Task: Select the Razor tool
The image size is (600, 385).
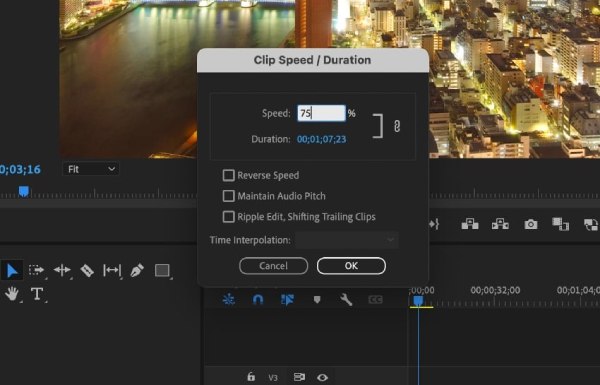Action: coord(87,270)
